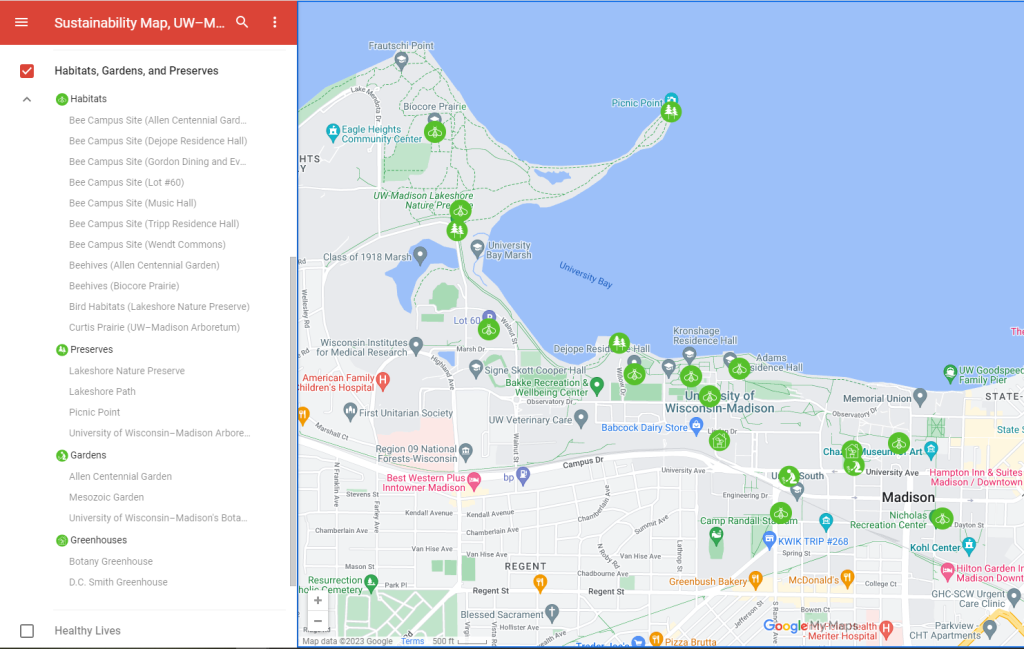
Task: Click the bee marker right of Nicholas Recreation Center
Action: (x=941, y=519)
